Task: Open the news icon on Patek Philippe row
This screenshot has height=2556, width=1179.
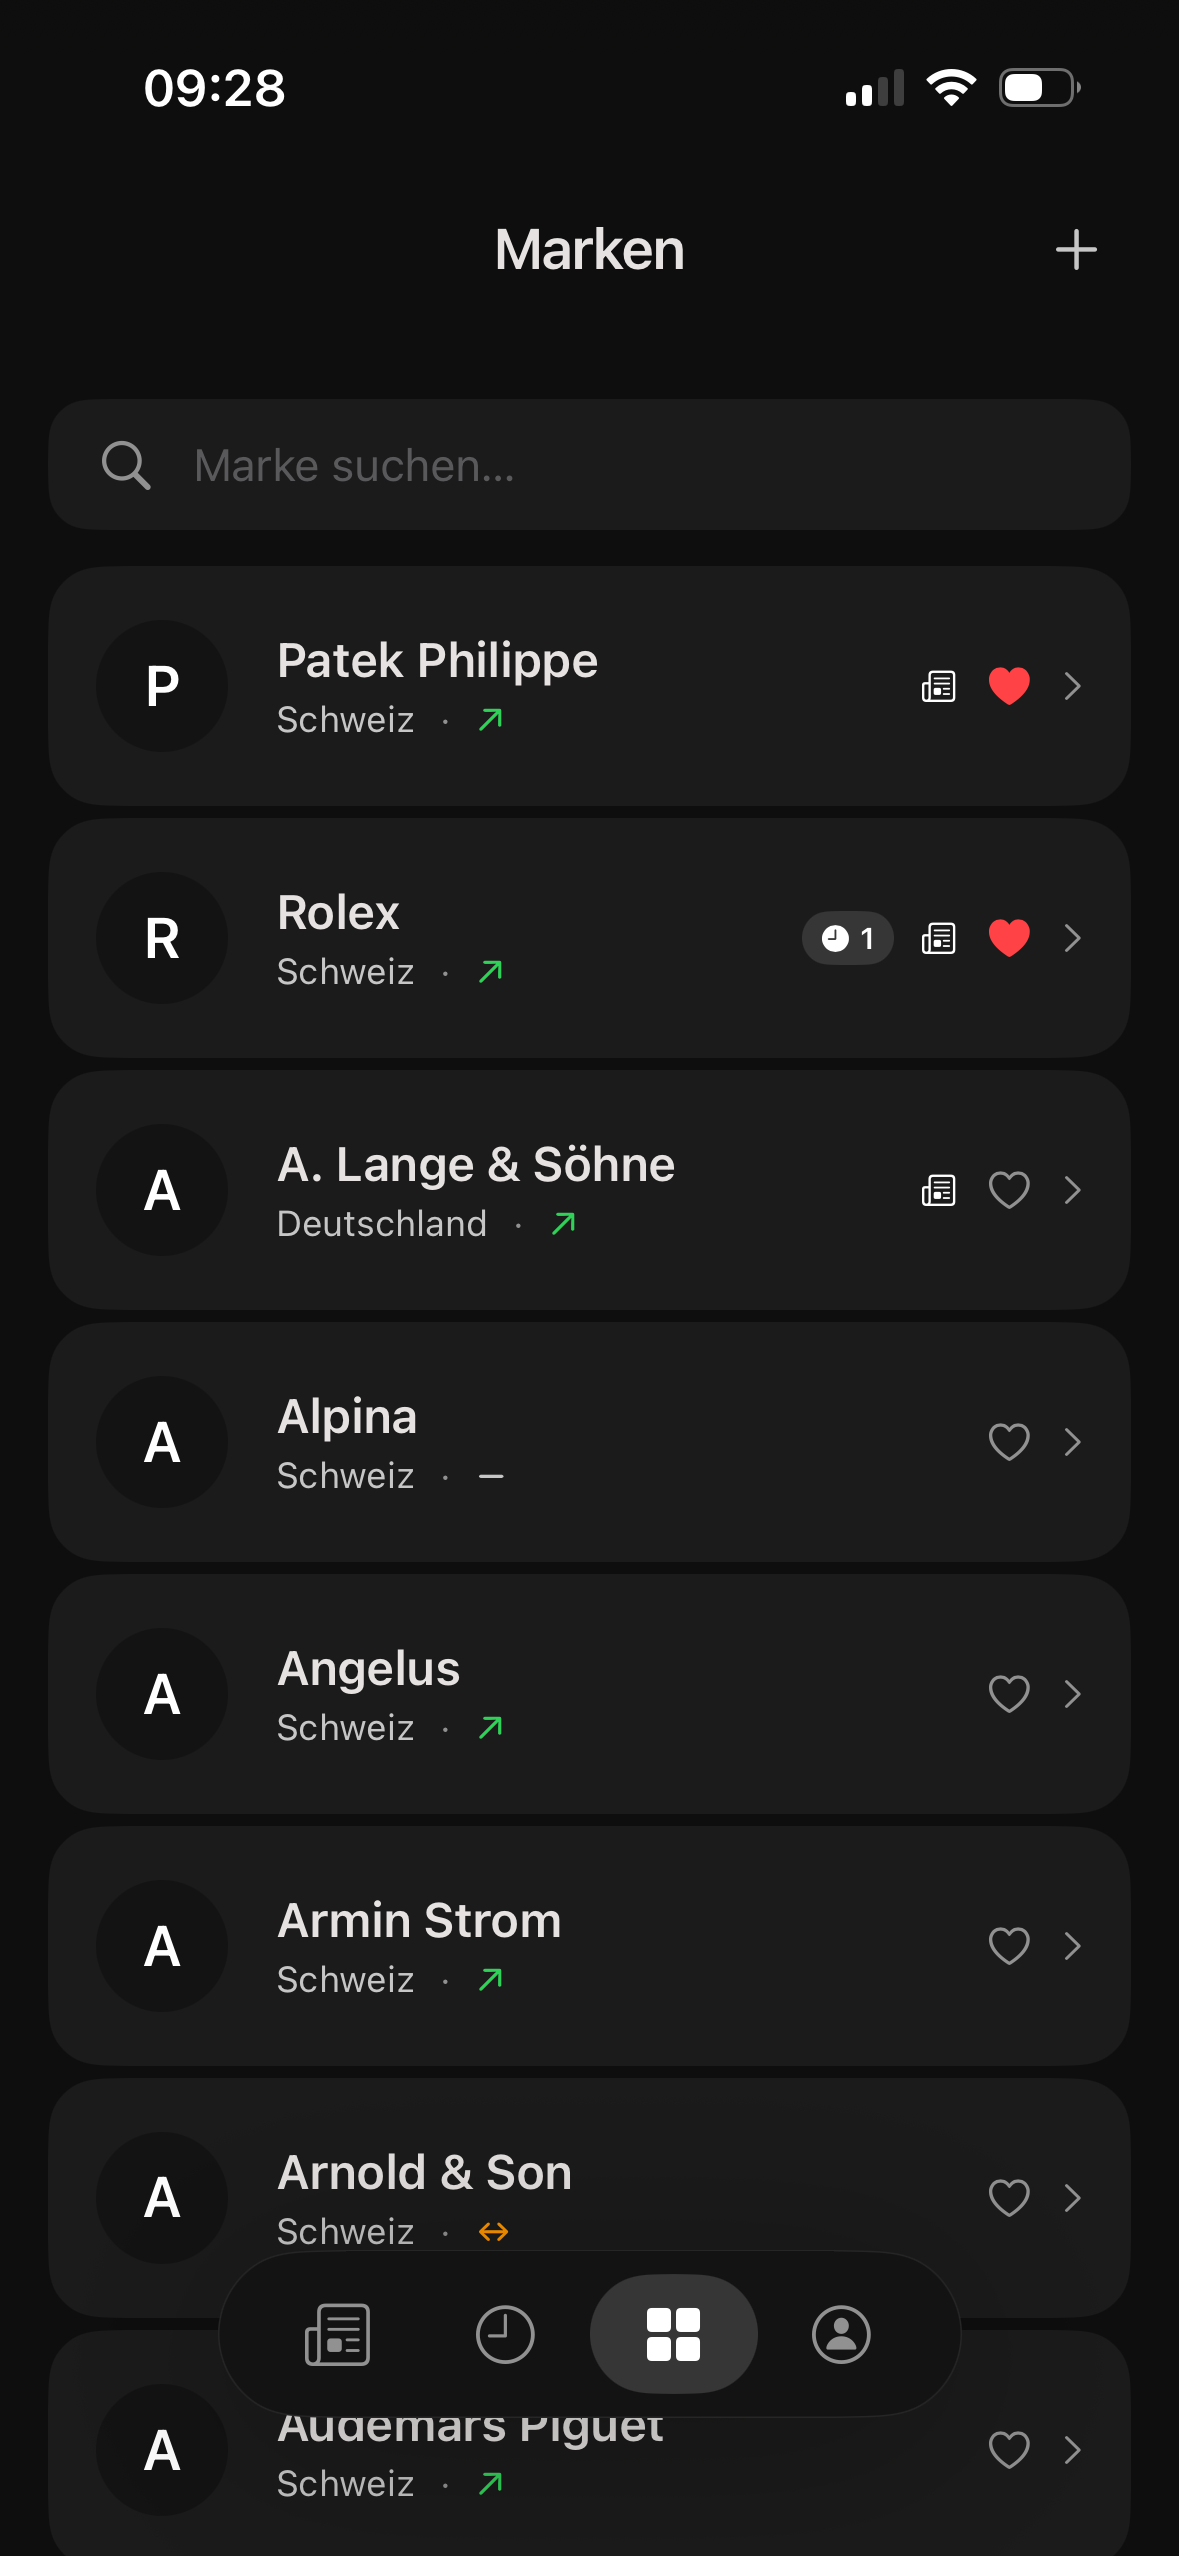Action: pos(938,686)
